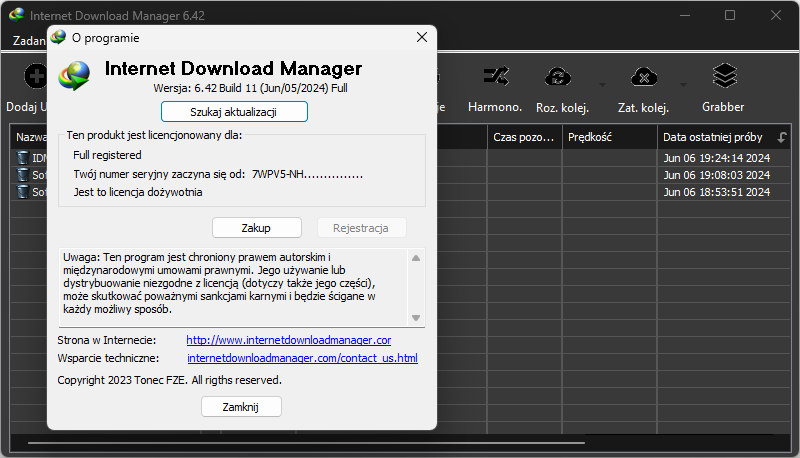Click the Harmono. scheduler toolbar icon
Image resolution: width=800 pixels, height=458 pixels.
pyautogui.click(x=495, y=77)
